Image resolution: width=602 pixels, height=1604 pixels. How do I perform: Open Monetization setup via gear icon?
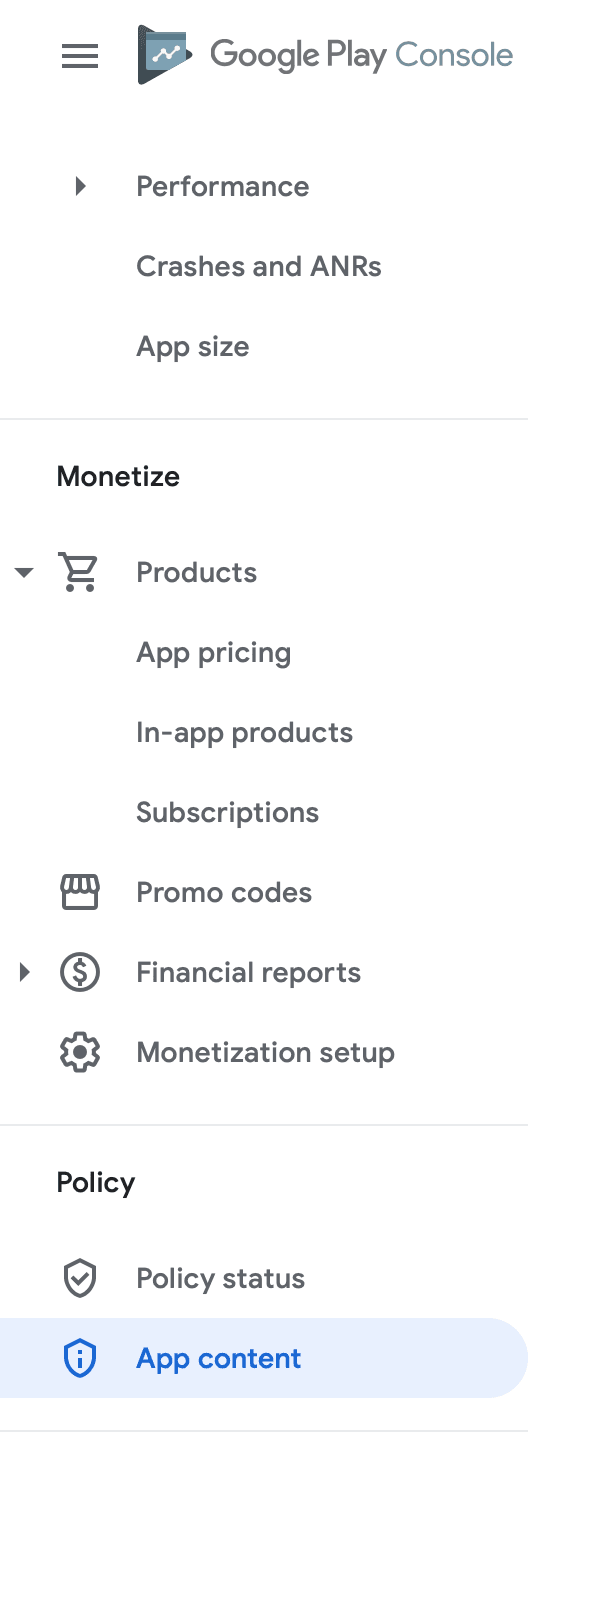tap(79, 1052)
